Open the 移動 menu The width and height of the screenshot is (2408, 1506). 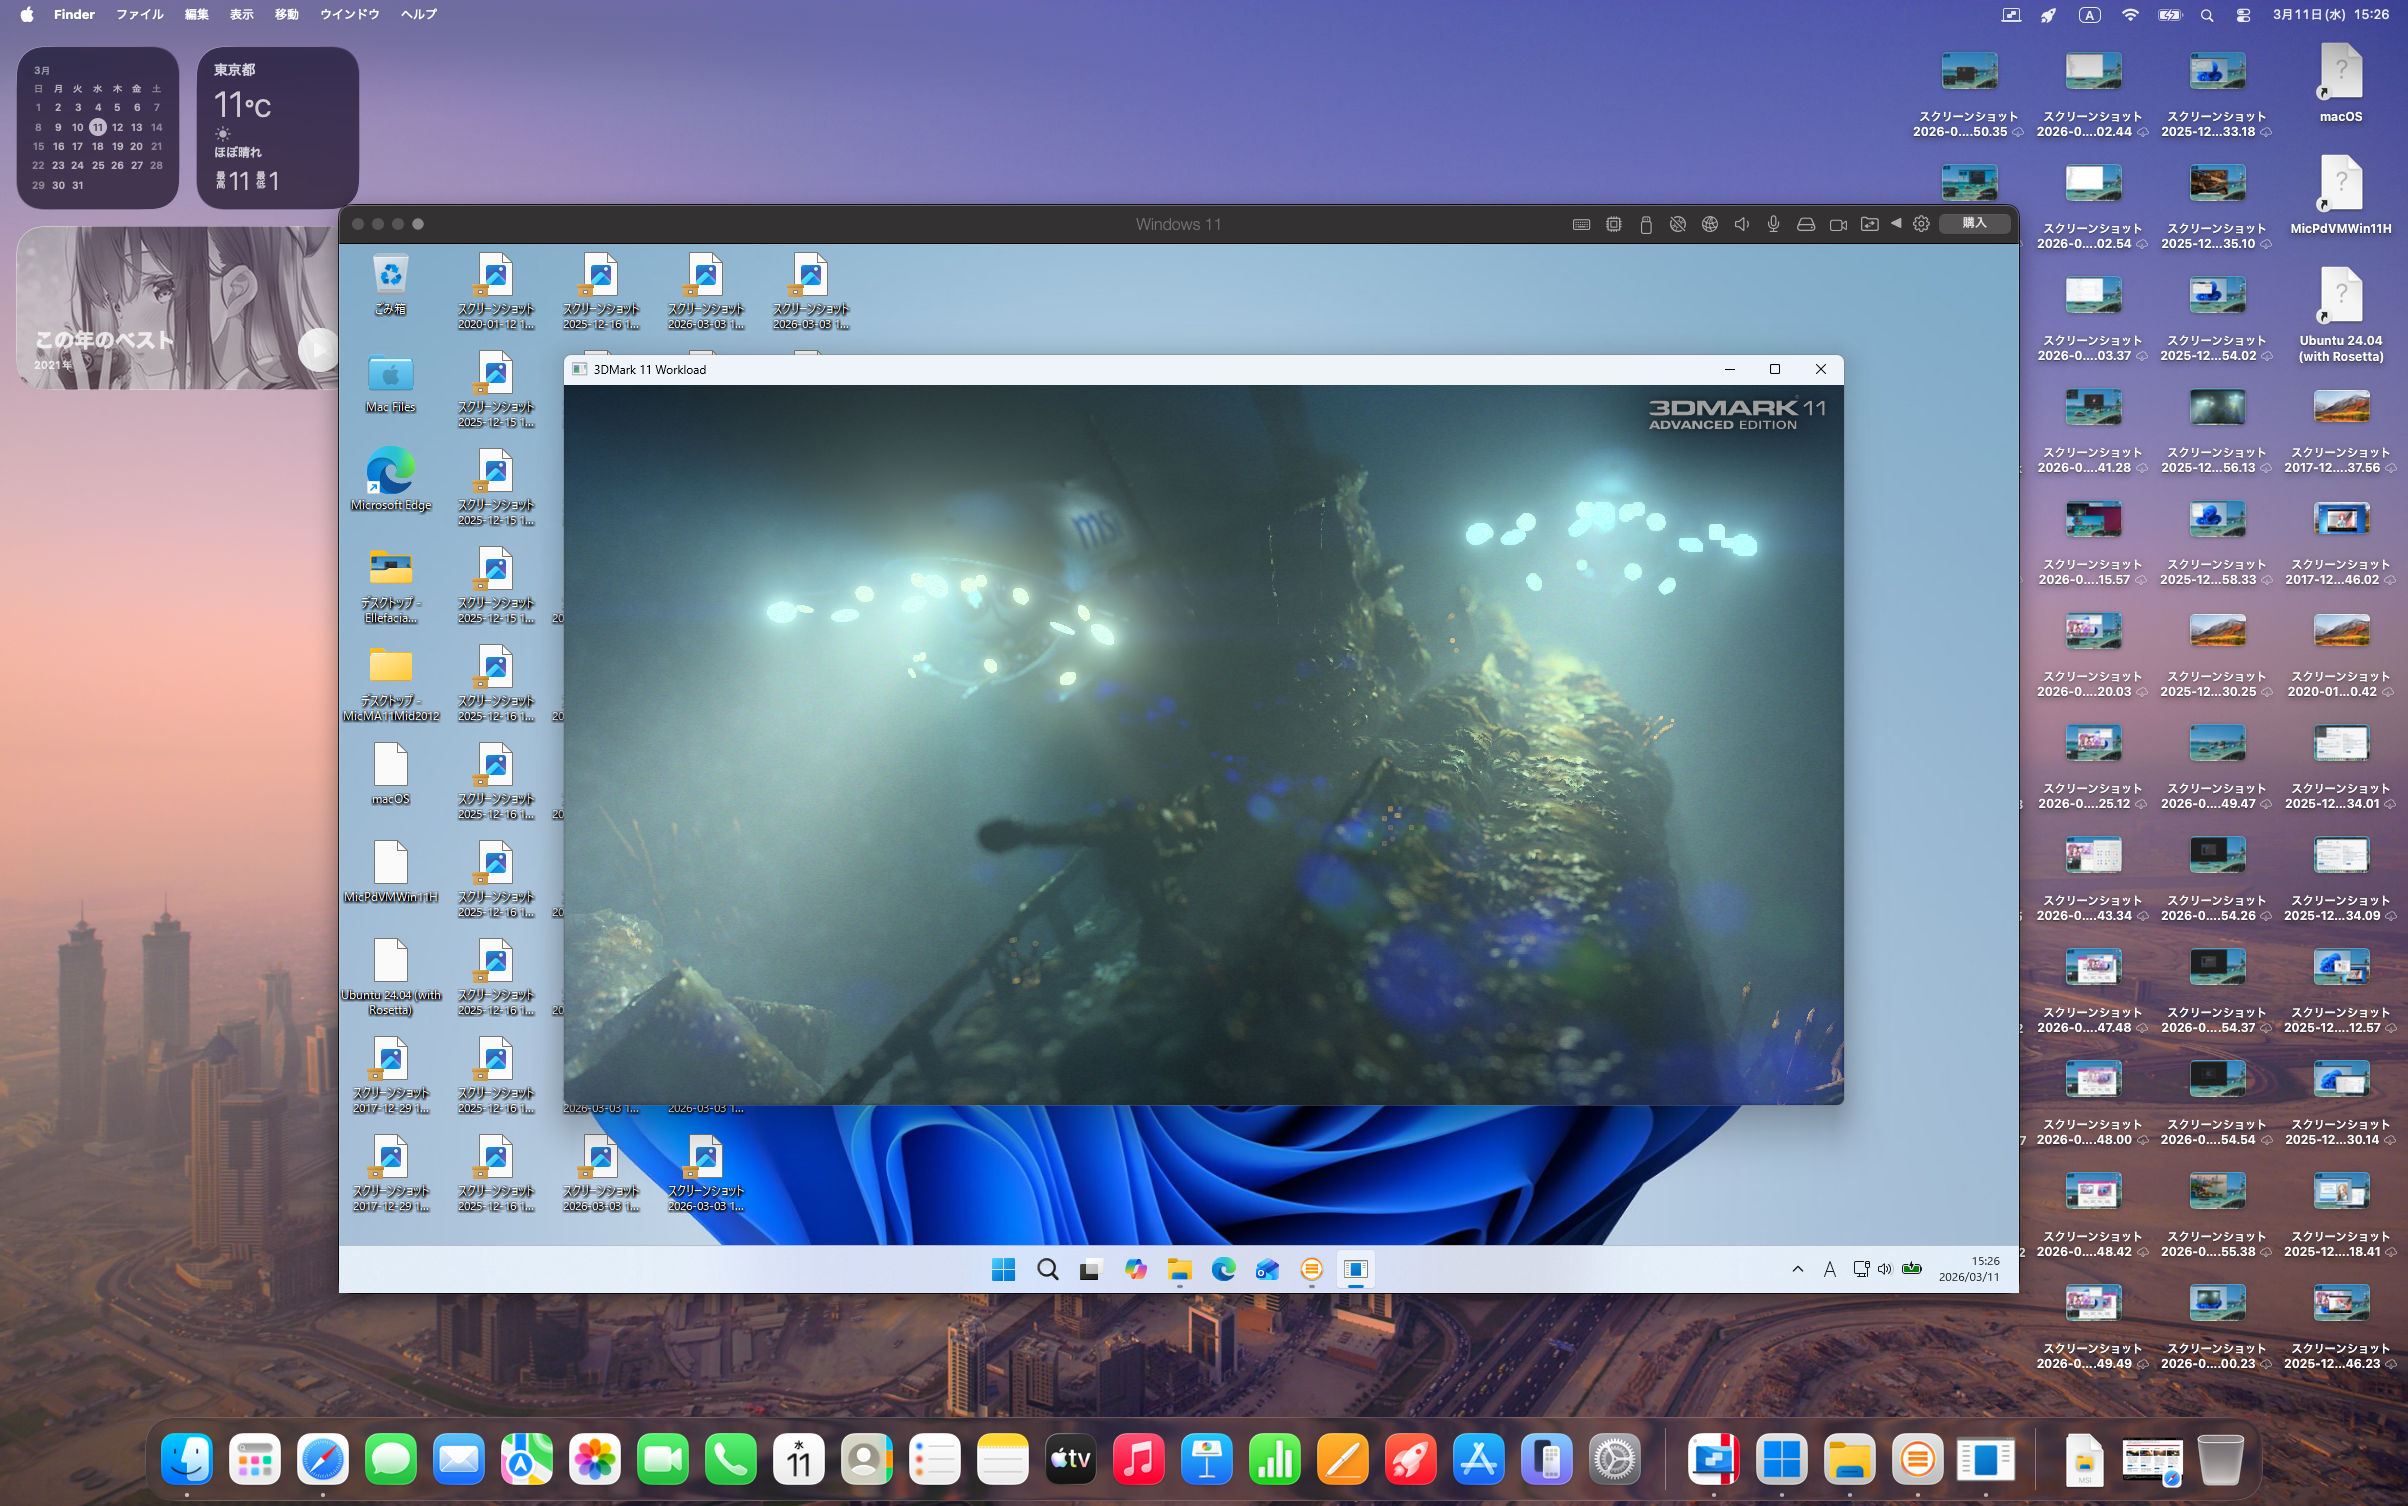[x=286, y=14]
